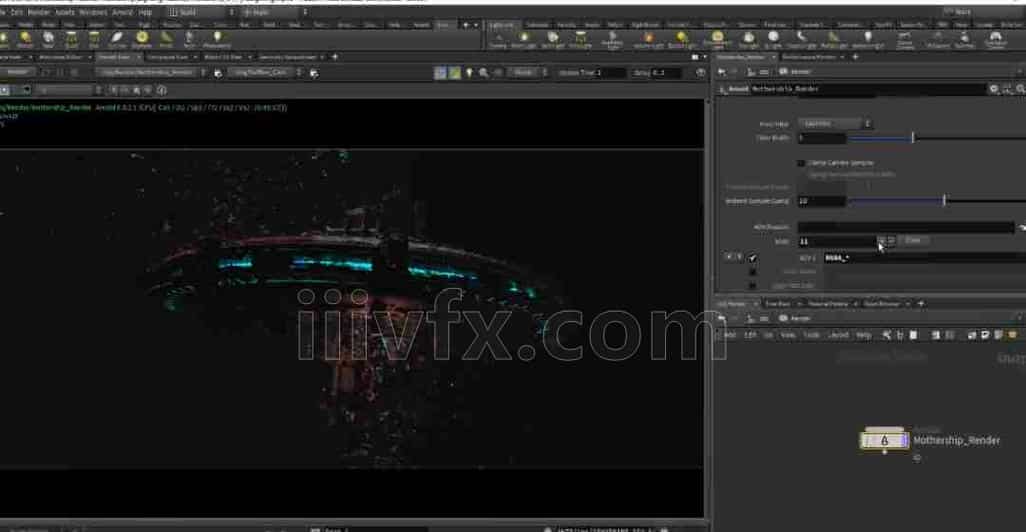Click the Indirect Sample Clamp slider handle
The image size is (1026, 532).
tap(944, 201)
